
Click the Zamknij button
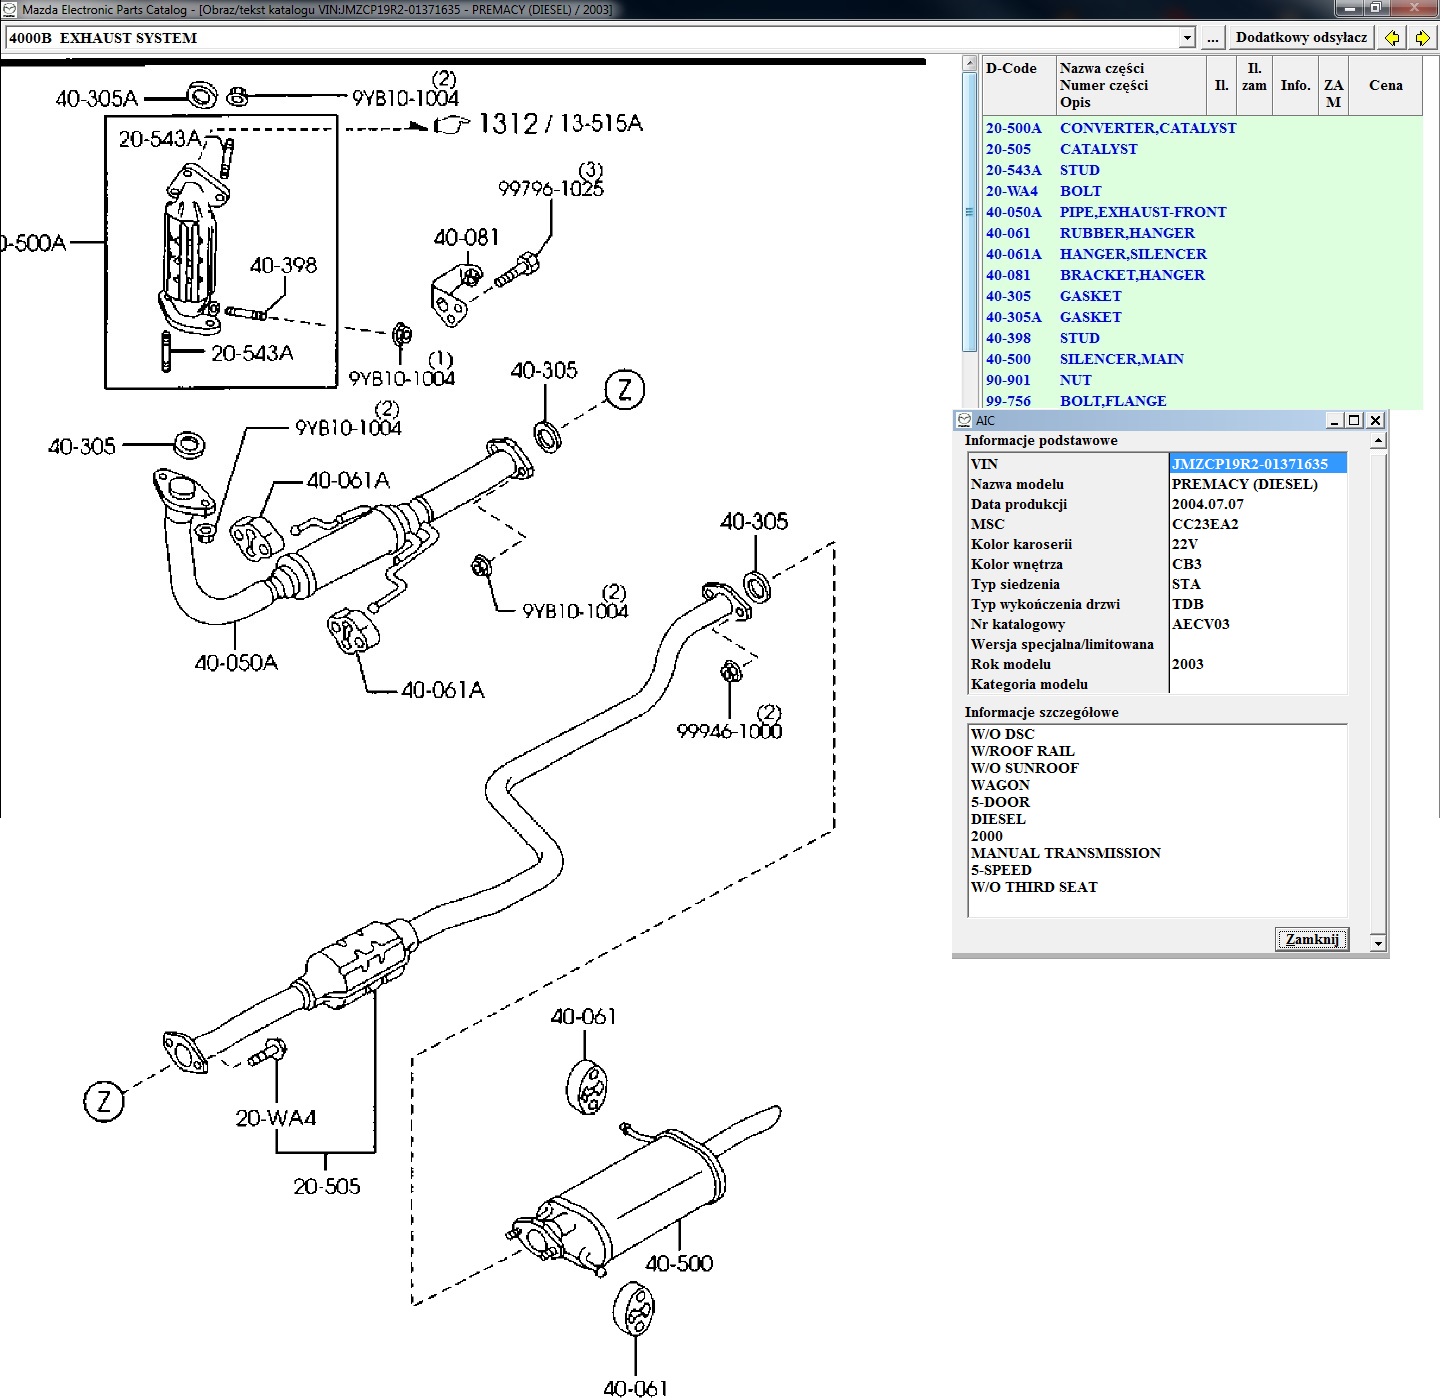1311,940
